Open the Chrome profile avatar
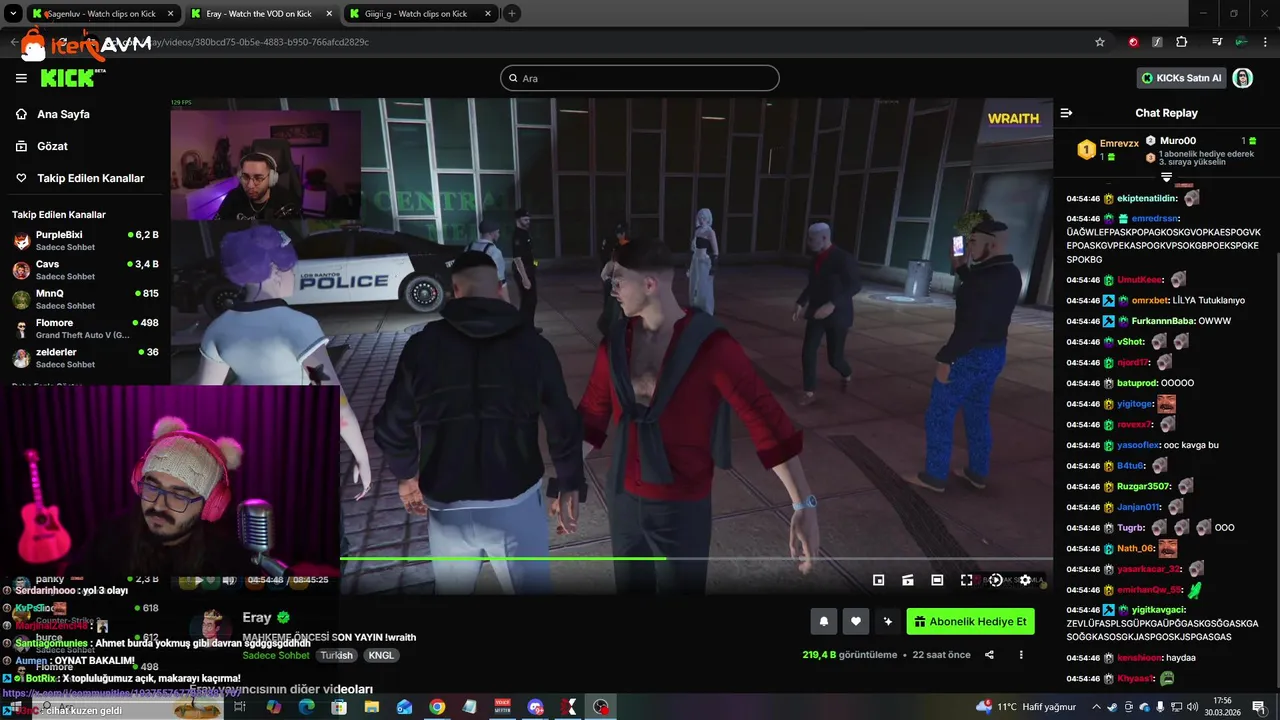The image size is (1280, 720). 1241,42
